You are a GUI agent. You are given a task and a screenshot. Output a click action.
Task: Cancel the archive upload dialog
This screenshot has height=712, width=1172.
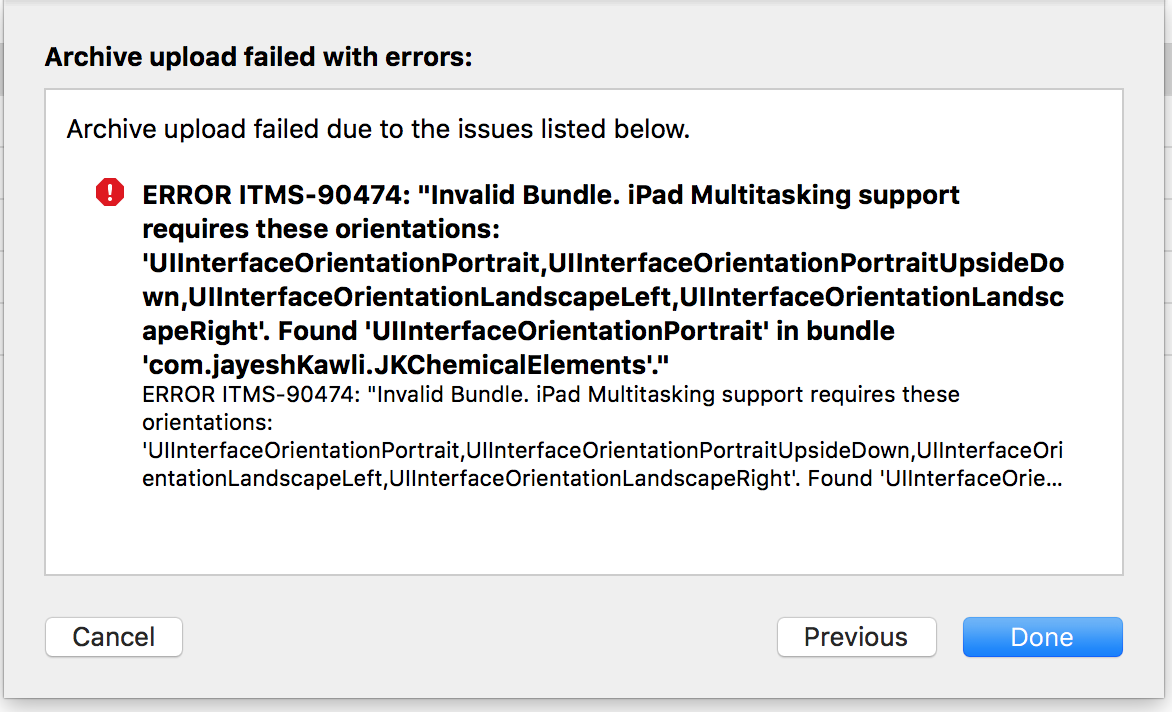pos(114,637)
